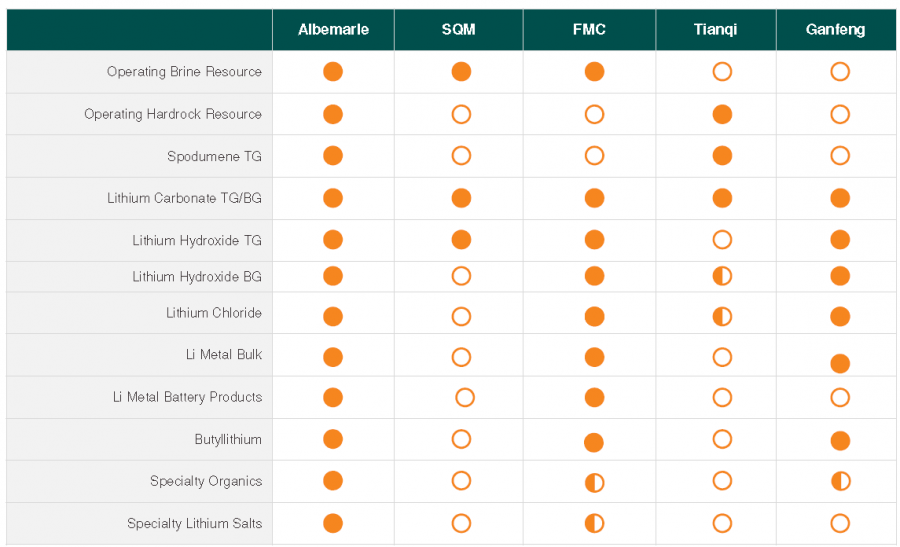
Task: Click the Butyllithium row label
Action: (x=228, y=439)
